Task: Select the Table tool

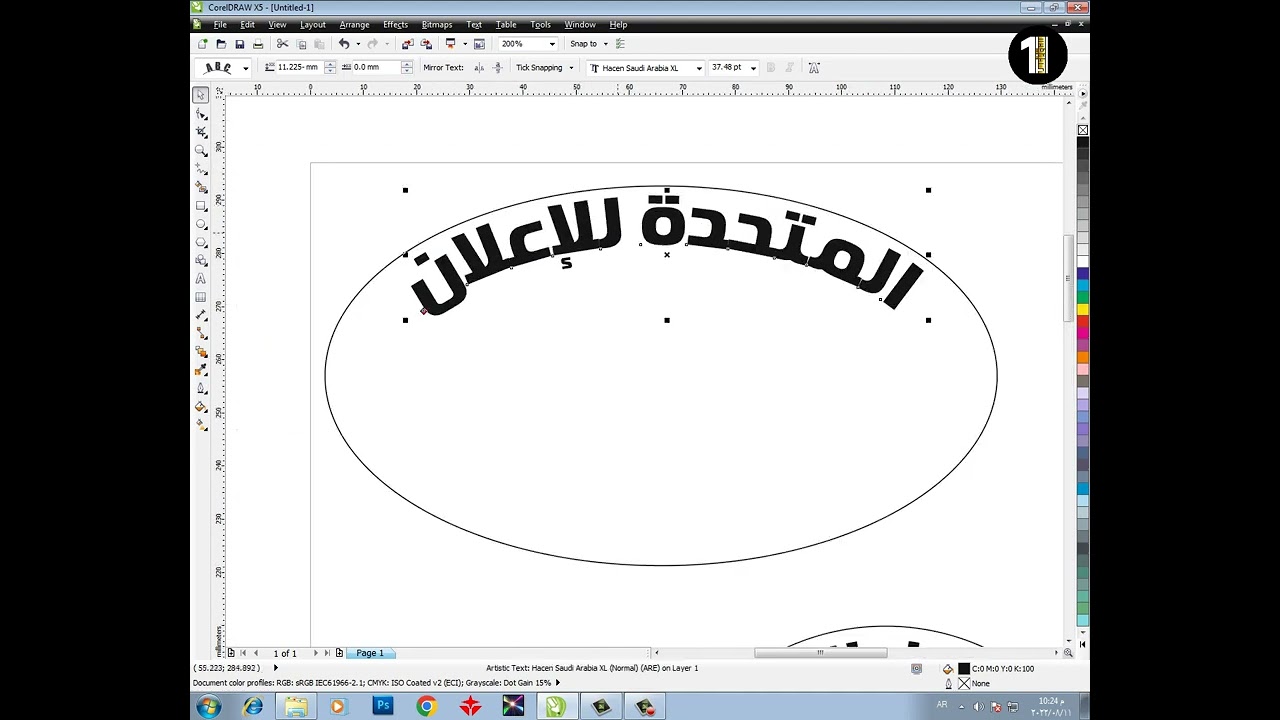Action: tap(201, 297)
